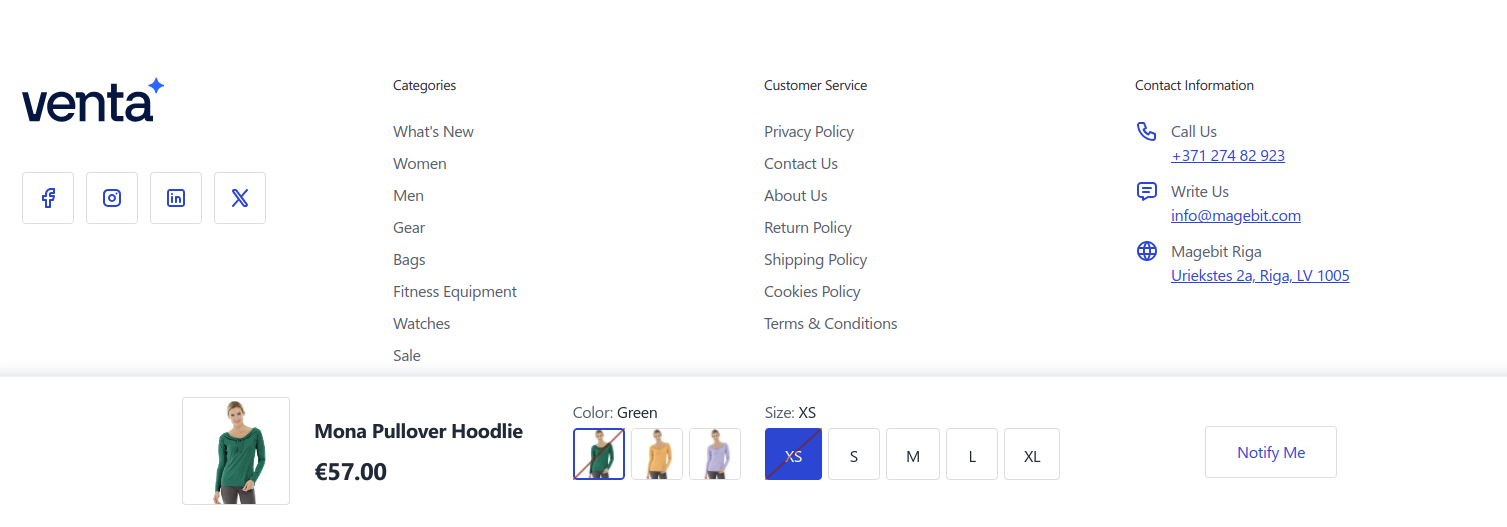The height and width of the screenshot is (527, 1507).
Task: Open the LinkedIn social icon
Action: point(176,198)
